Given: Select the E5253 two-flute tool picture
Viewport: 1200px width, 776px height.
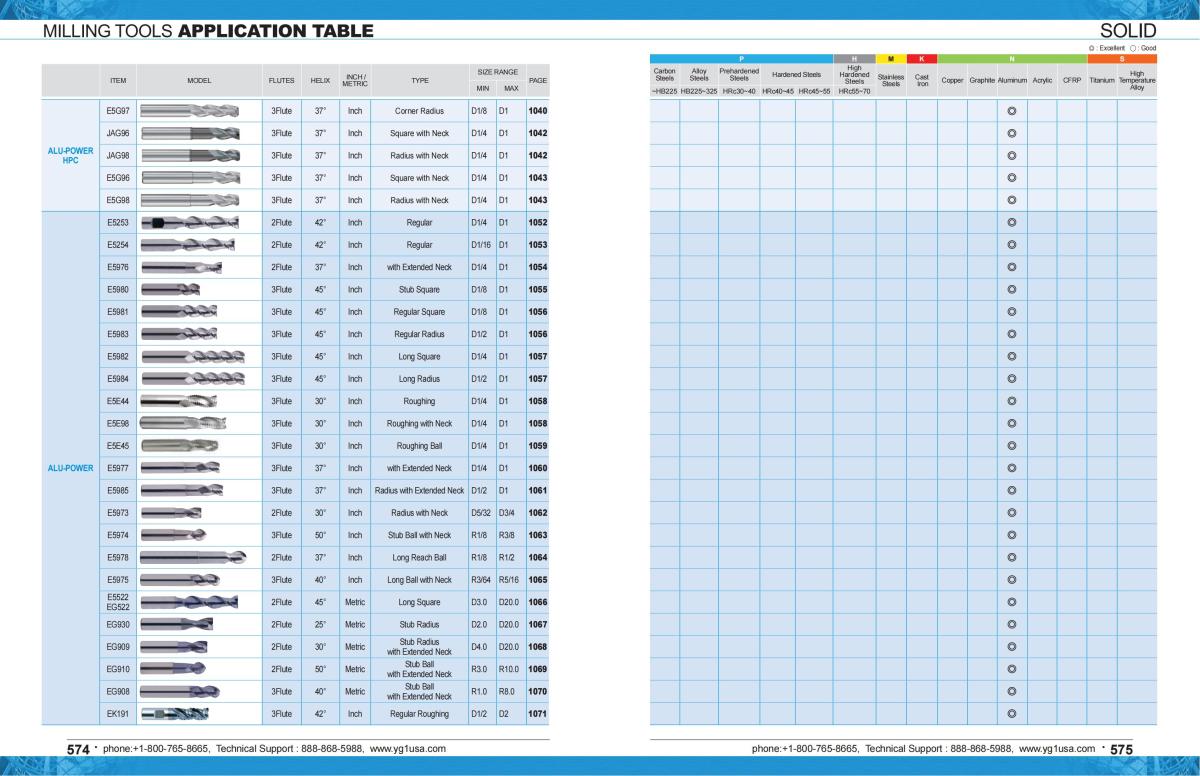Looking at the screenshot, I should pos(190,223).
